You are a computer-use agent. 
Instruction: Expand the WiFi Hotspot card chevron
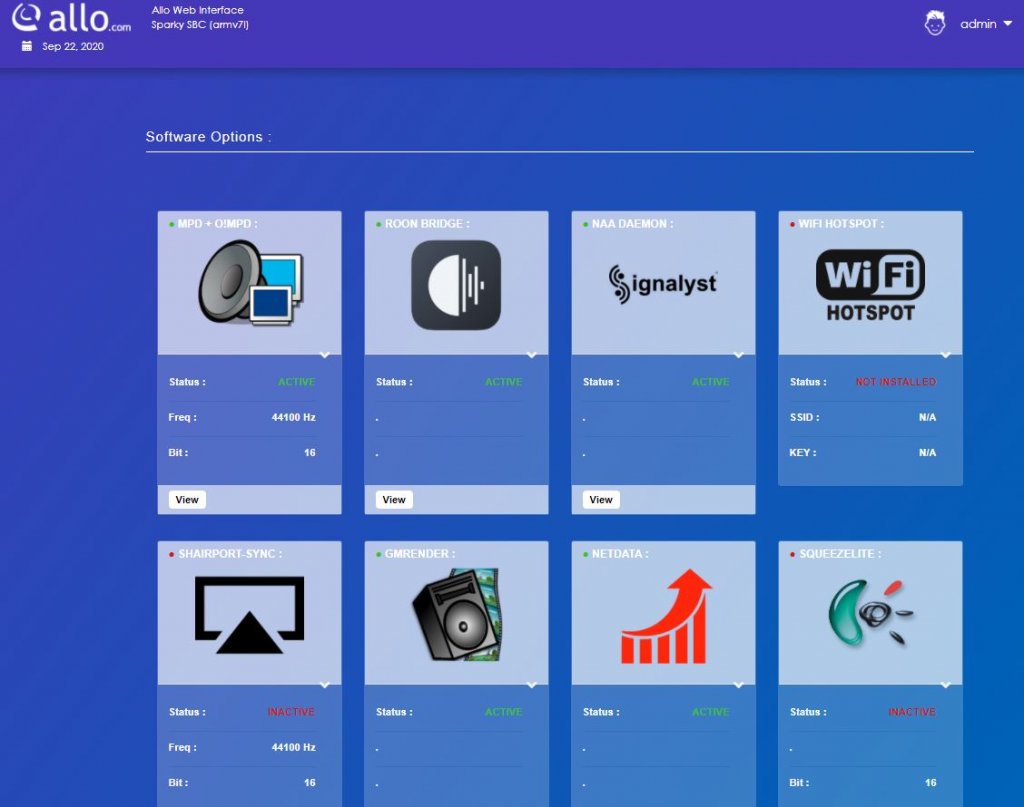click(946, 355)
